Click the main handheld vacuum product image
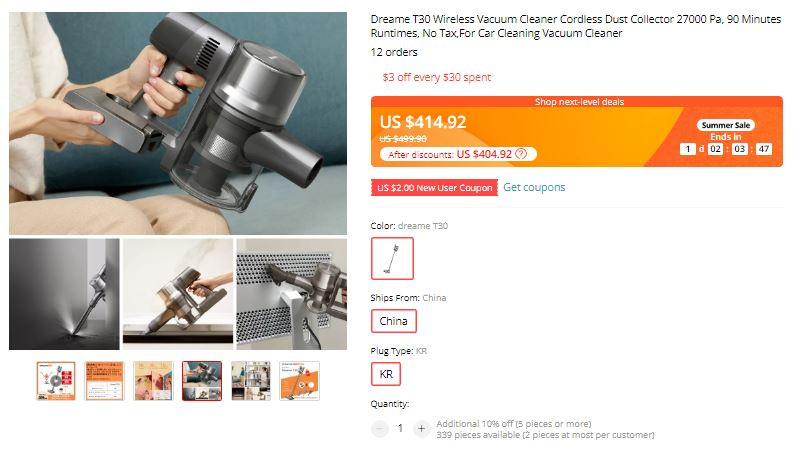 pyautogui.click(x=178, y=123)
